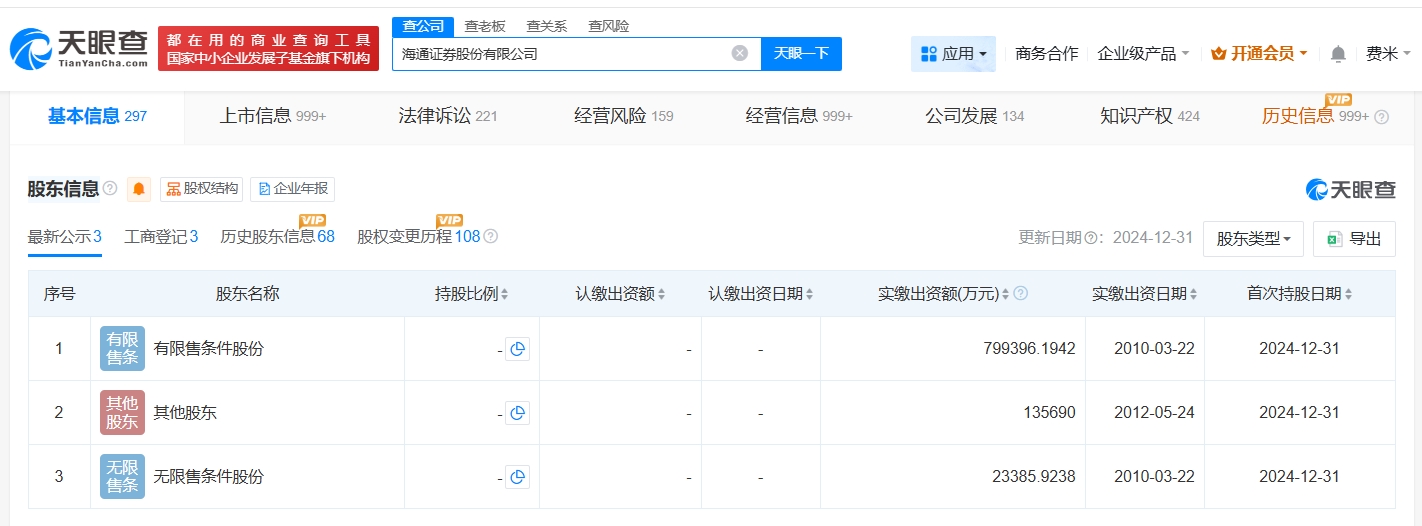Click the help icon next to 历史信息 tab
The height and width of the screenshot is (526, 1422).
click(1382, 117)
